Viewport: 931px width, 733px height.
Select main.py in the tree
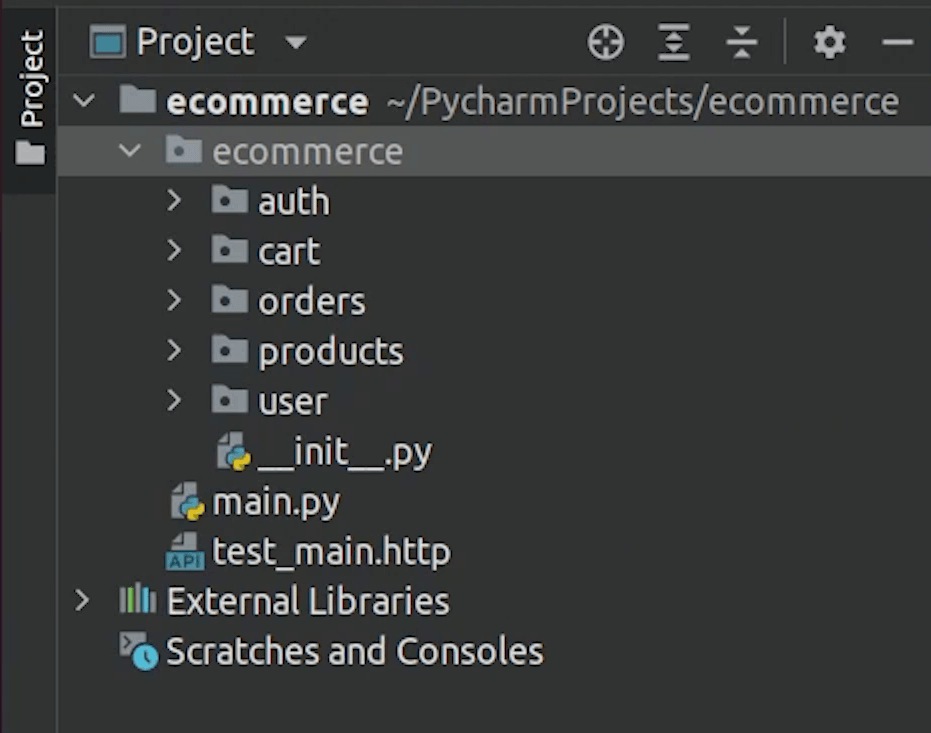[x=275, y=502]
